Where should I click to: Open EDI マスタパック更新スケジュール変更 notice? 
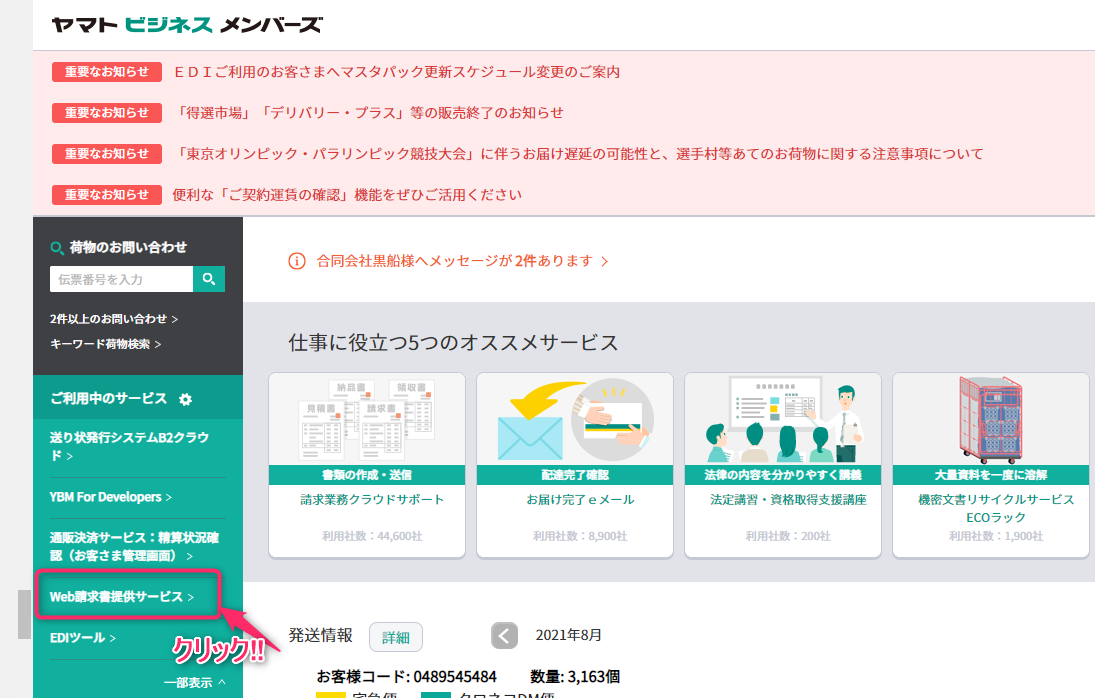[x=397, y=72]
